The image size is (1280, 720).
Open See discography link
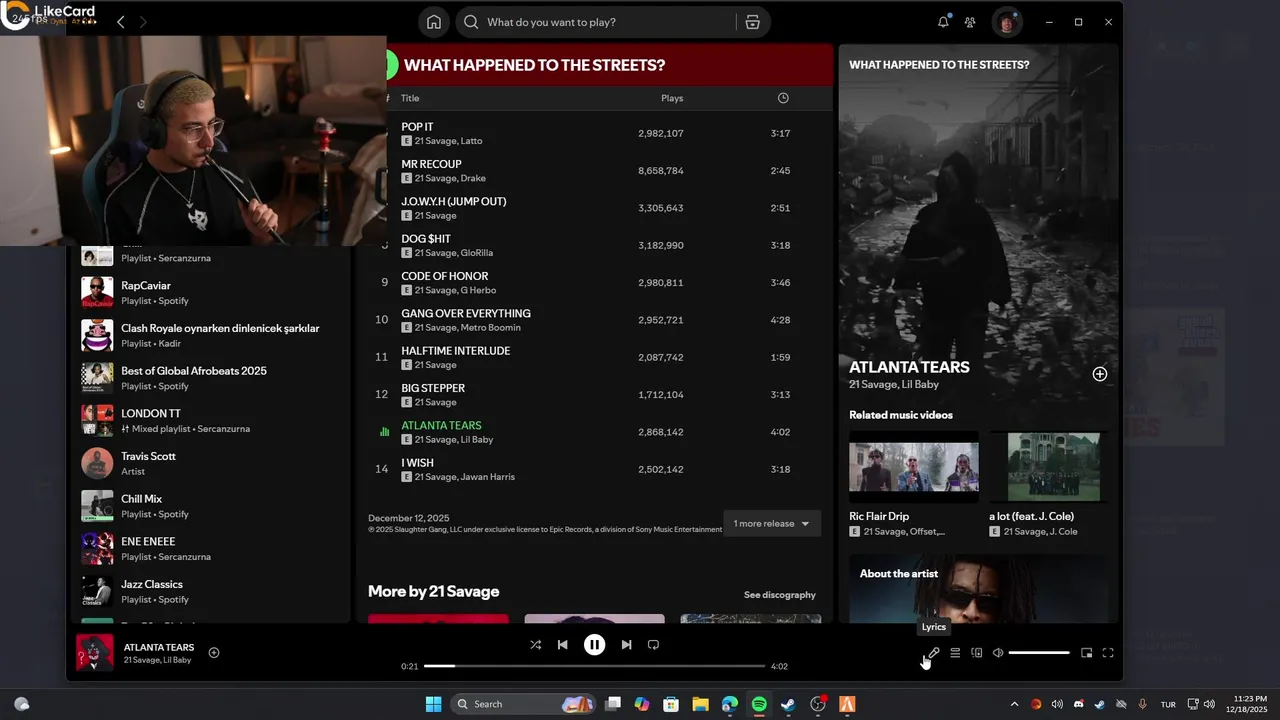coord(780,595)
